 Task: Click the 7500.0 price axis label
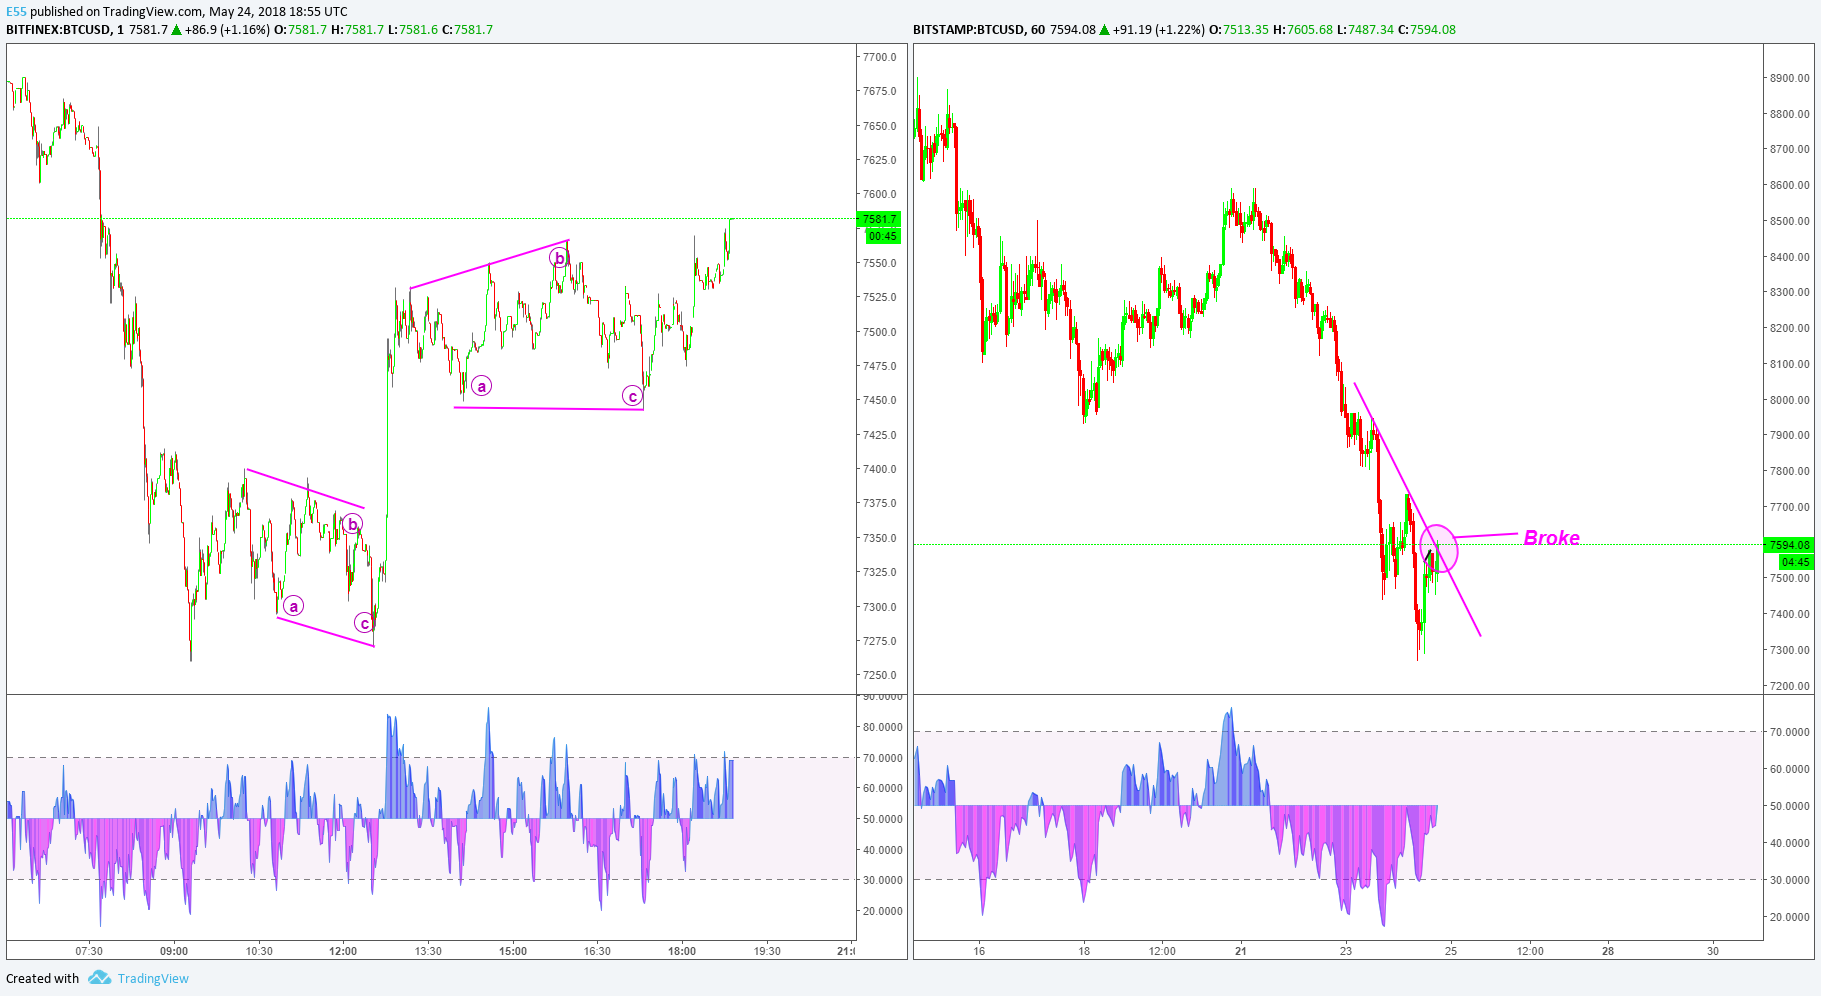880,332
